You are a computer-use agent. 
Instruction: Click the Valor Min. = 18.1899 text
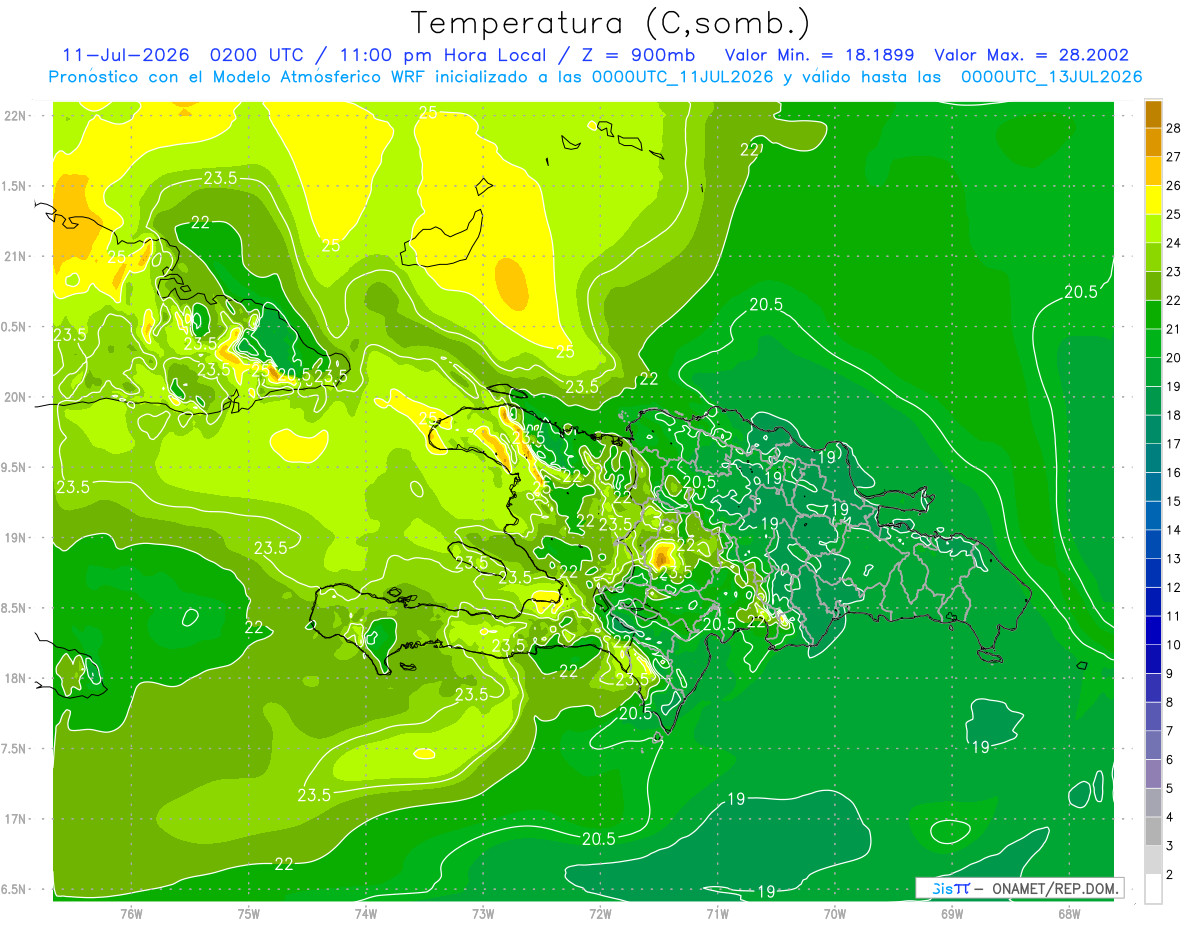(819, 55)
